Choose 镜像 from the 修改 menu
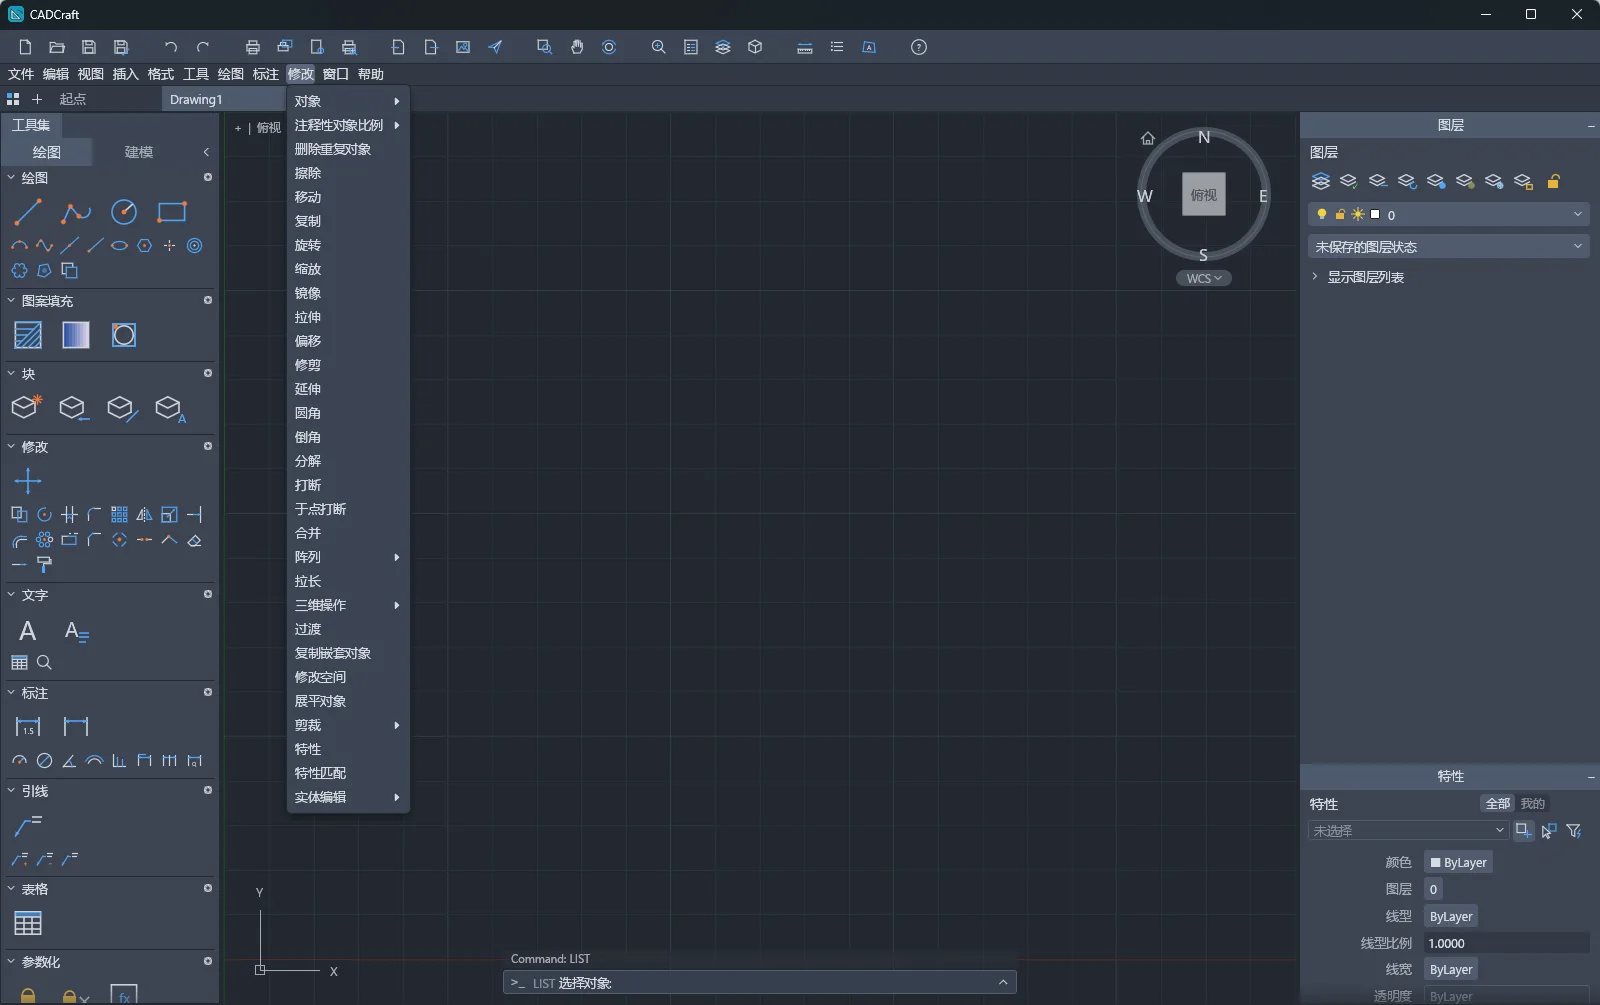 (x=348, y=293)
